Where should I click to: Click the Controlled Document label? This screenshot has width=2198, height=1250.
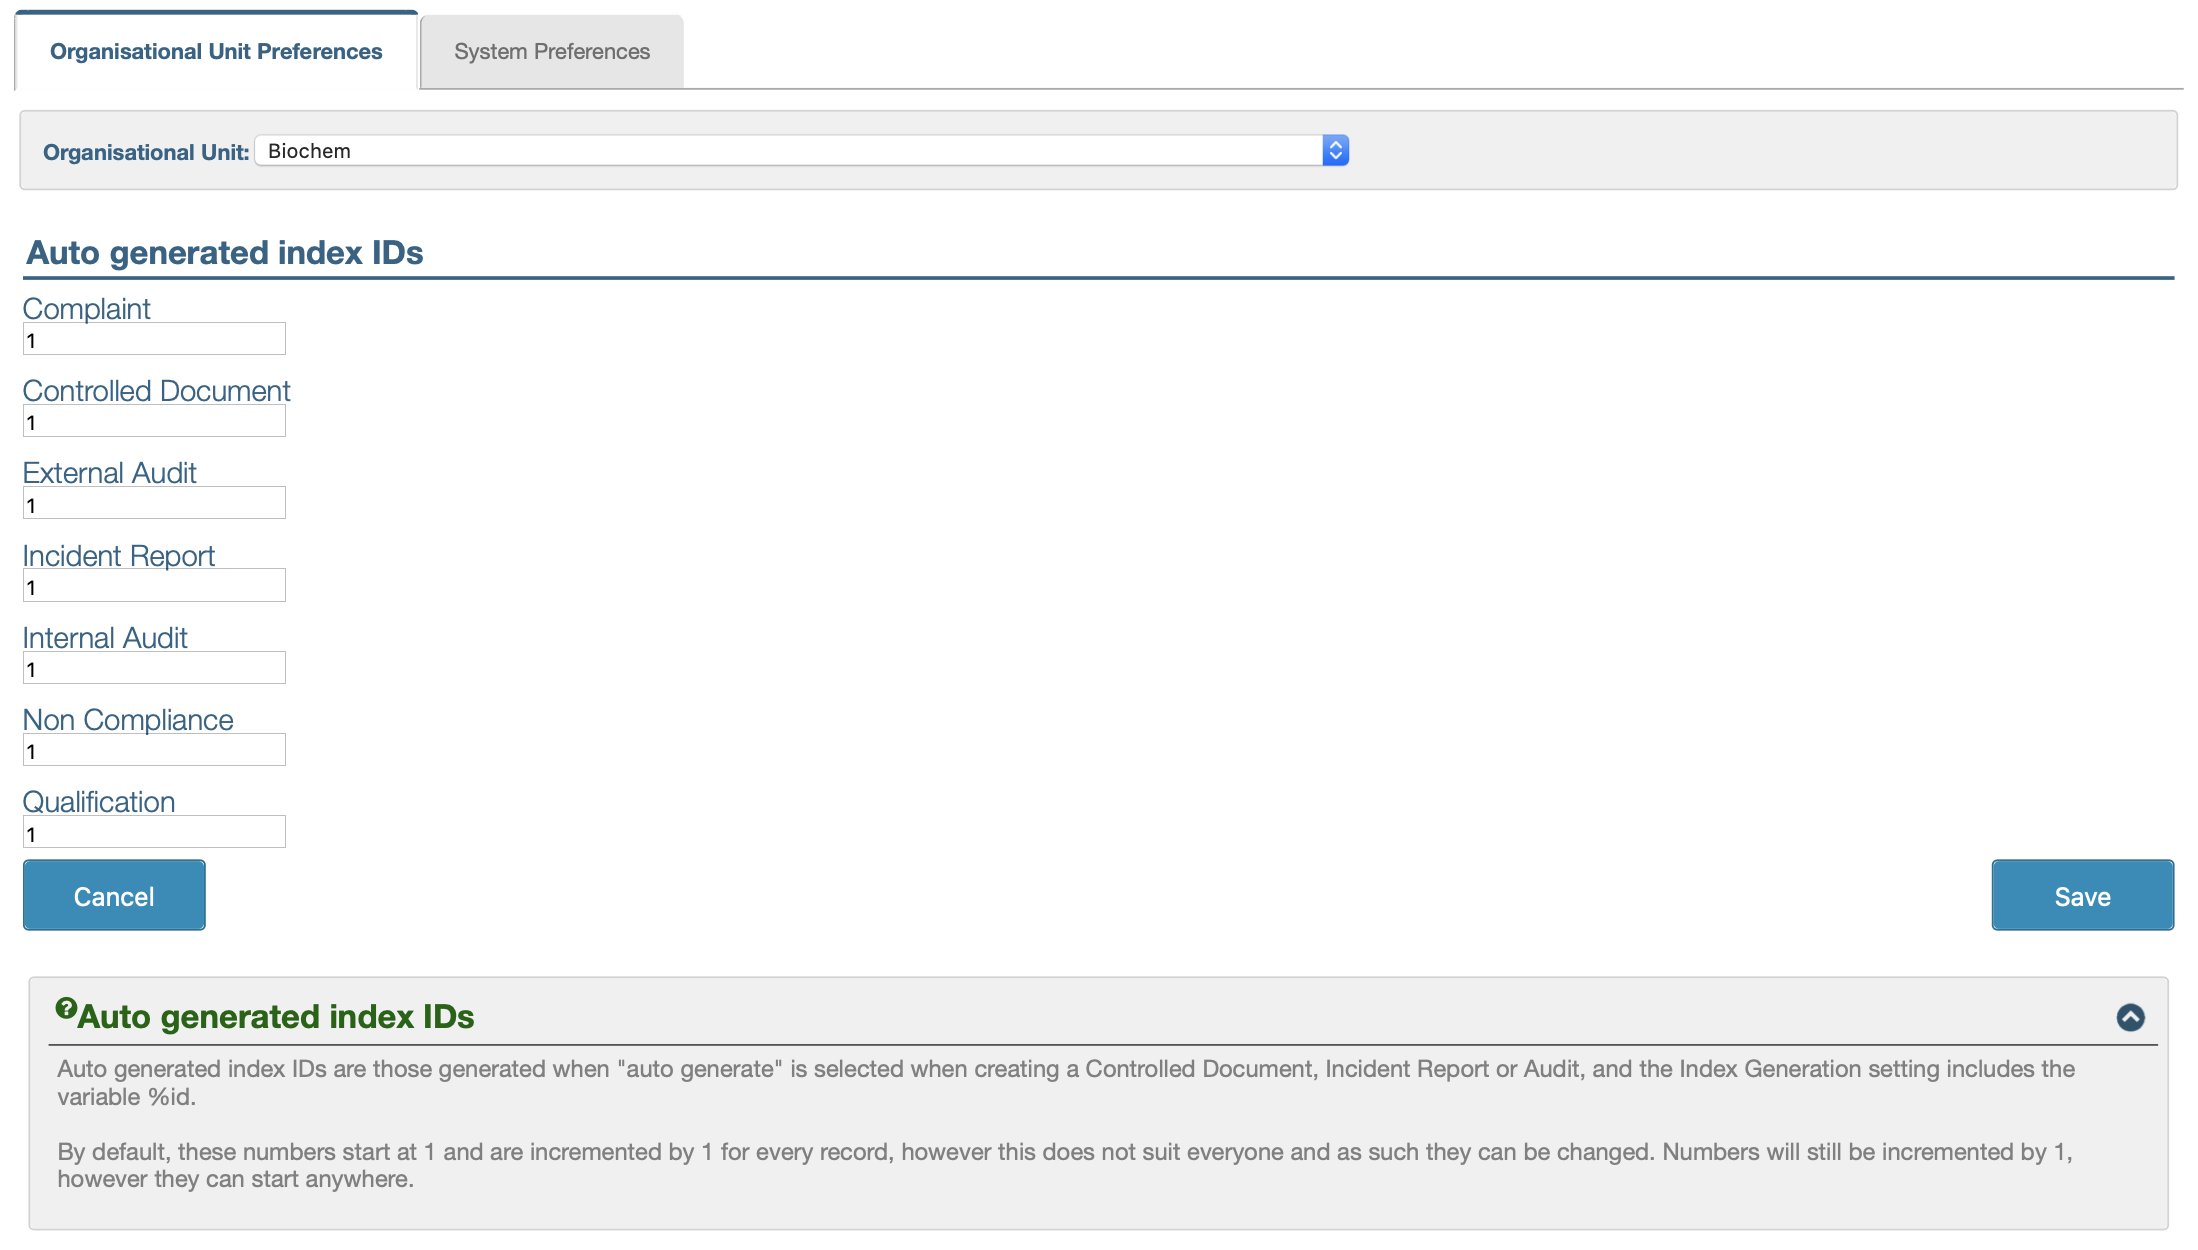[156, 391]
